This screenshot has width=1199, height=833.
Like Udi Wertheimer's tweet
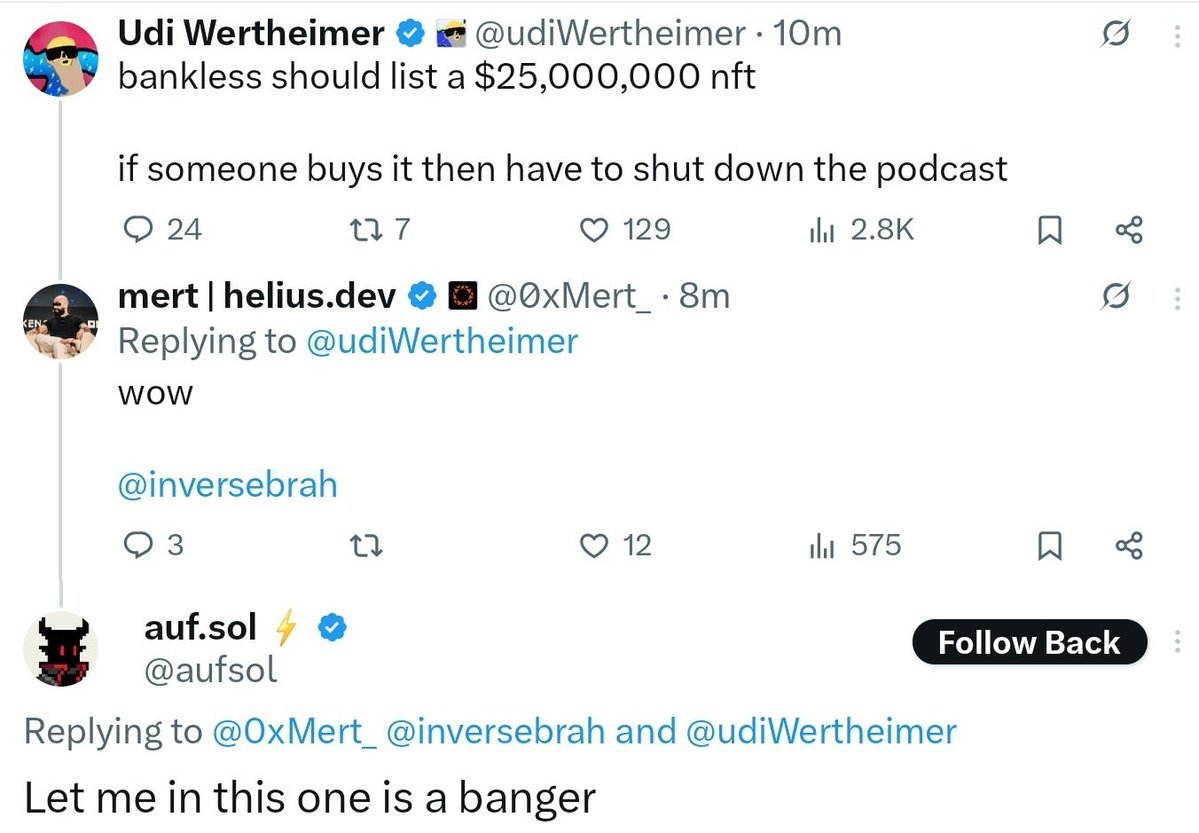[595, 231]
